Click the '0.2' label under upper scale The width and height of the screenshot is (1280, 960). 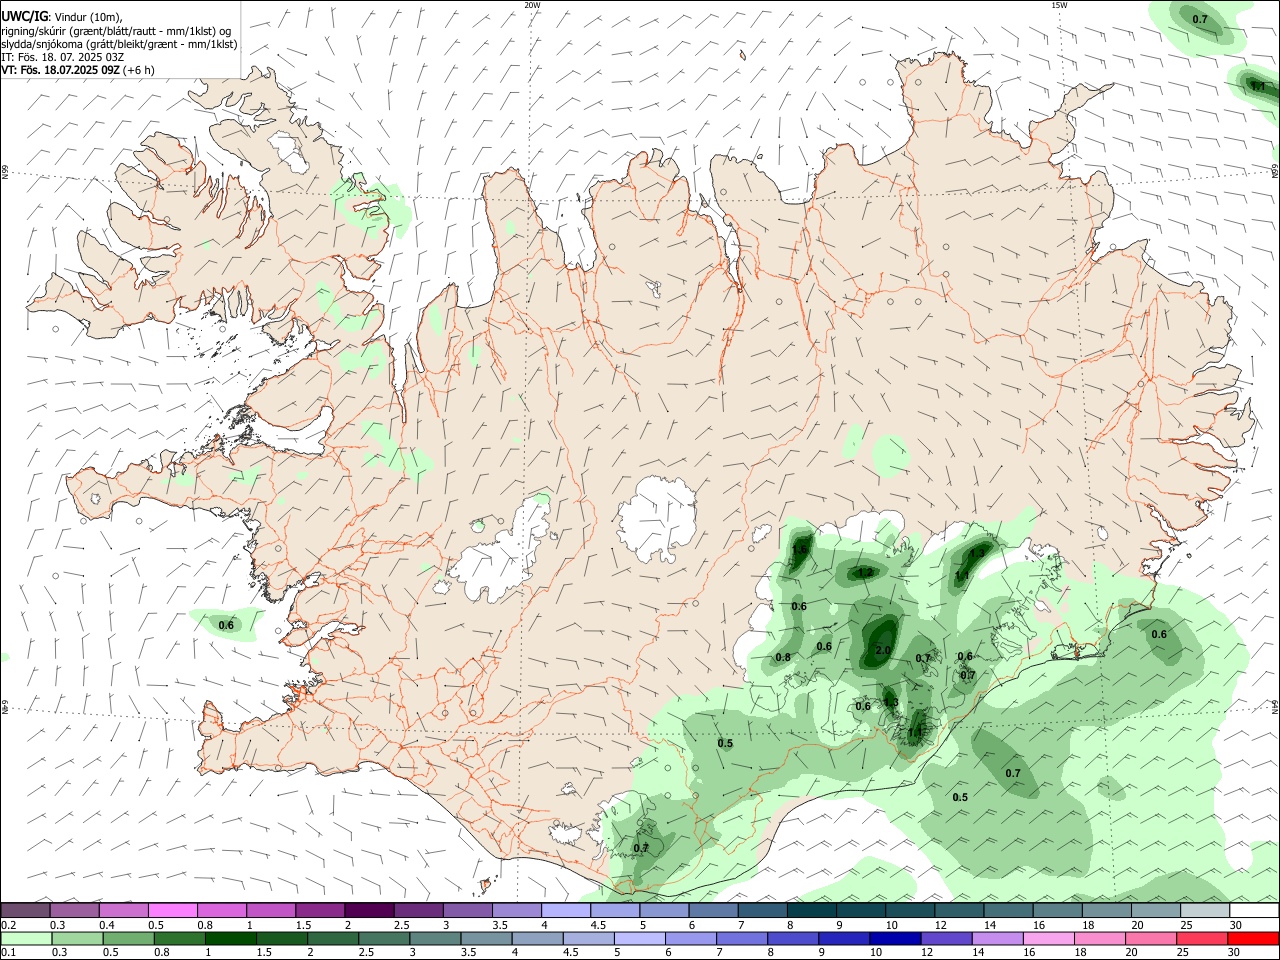click(9, 924)
